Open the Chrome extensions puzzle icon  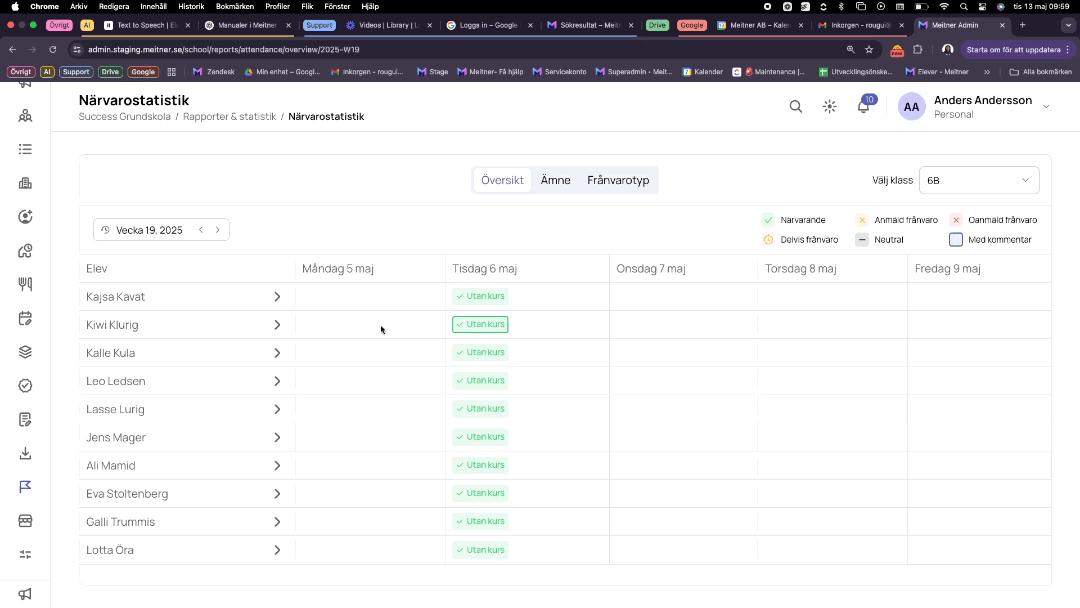click(918, 50)
